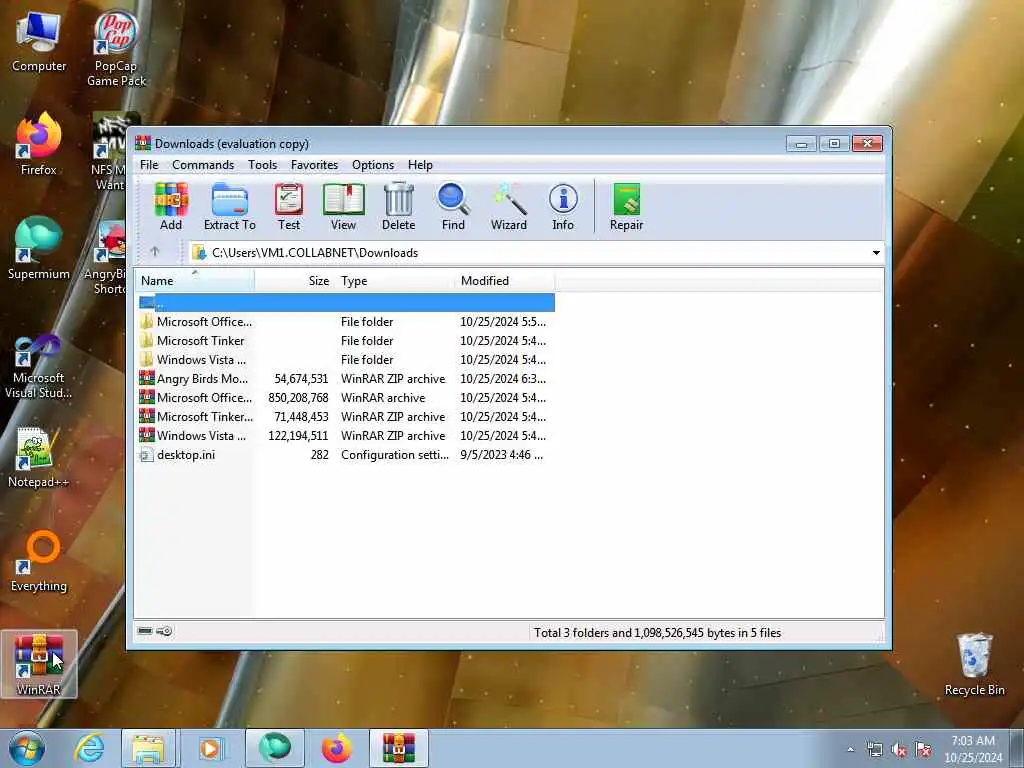Click the muted volume tray icon
The image size is (1024, 768).
click(899, 750)
